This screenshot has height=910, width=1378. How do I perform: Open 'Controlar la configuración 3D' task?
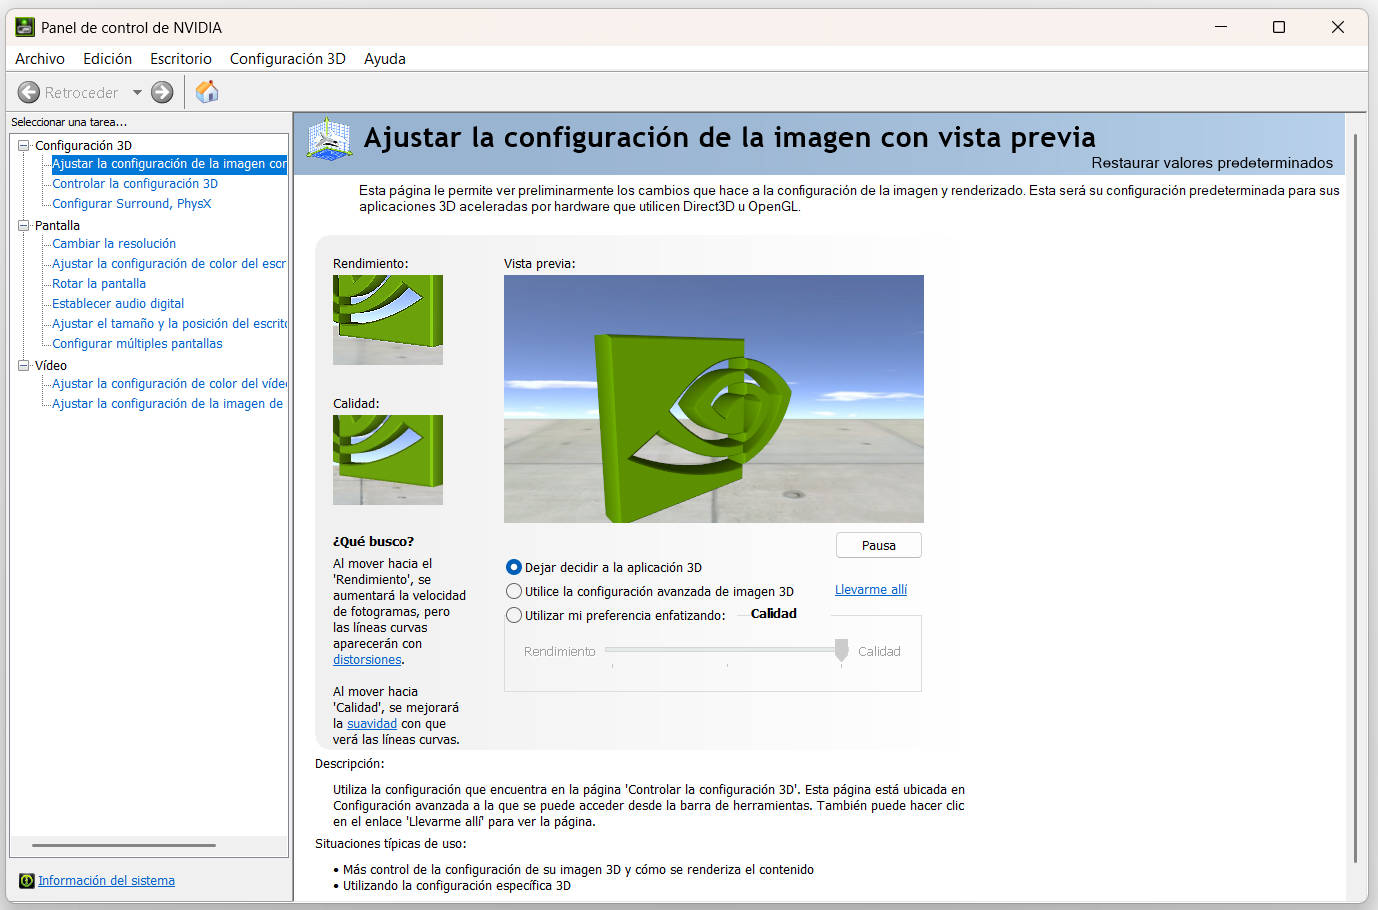(x=135, y=184)
